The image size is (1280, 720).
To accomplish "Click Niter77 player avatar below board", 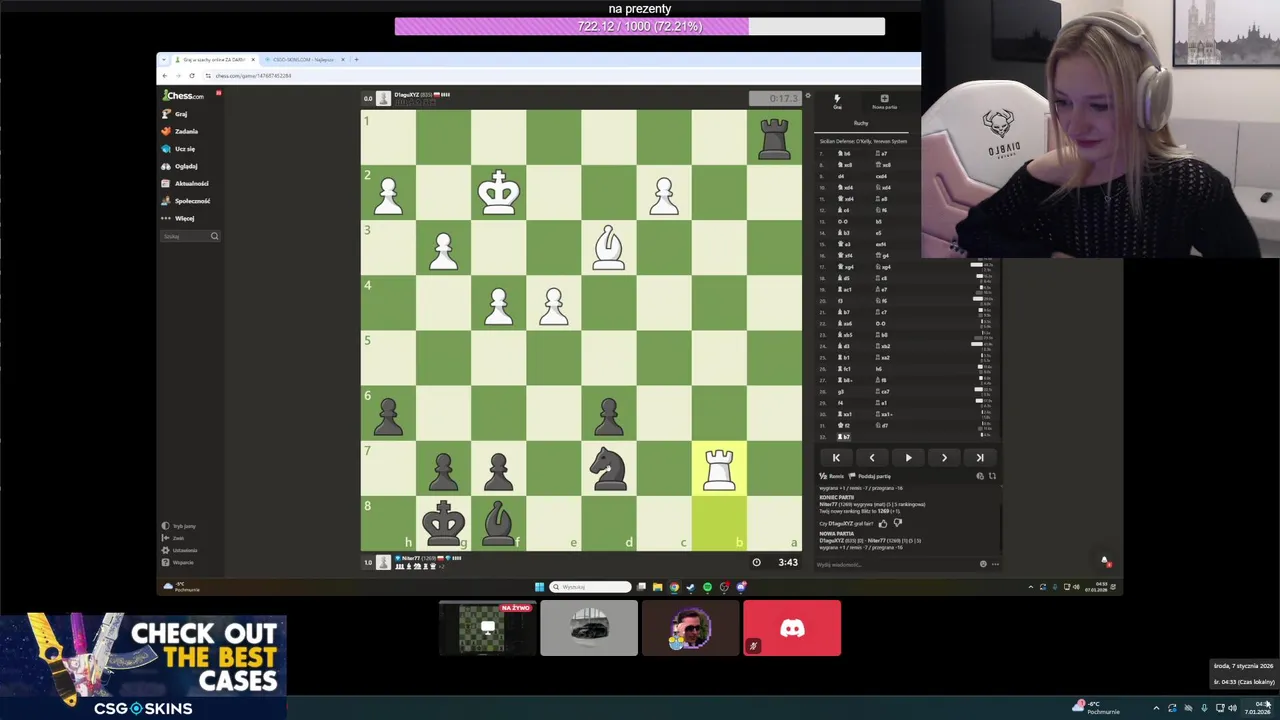I will click(x=383, y=562).
